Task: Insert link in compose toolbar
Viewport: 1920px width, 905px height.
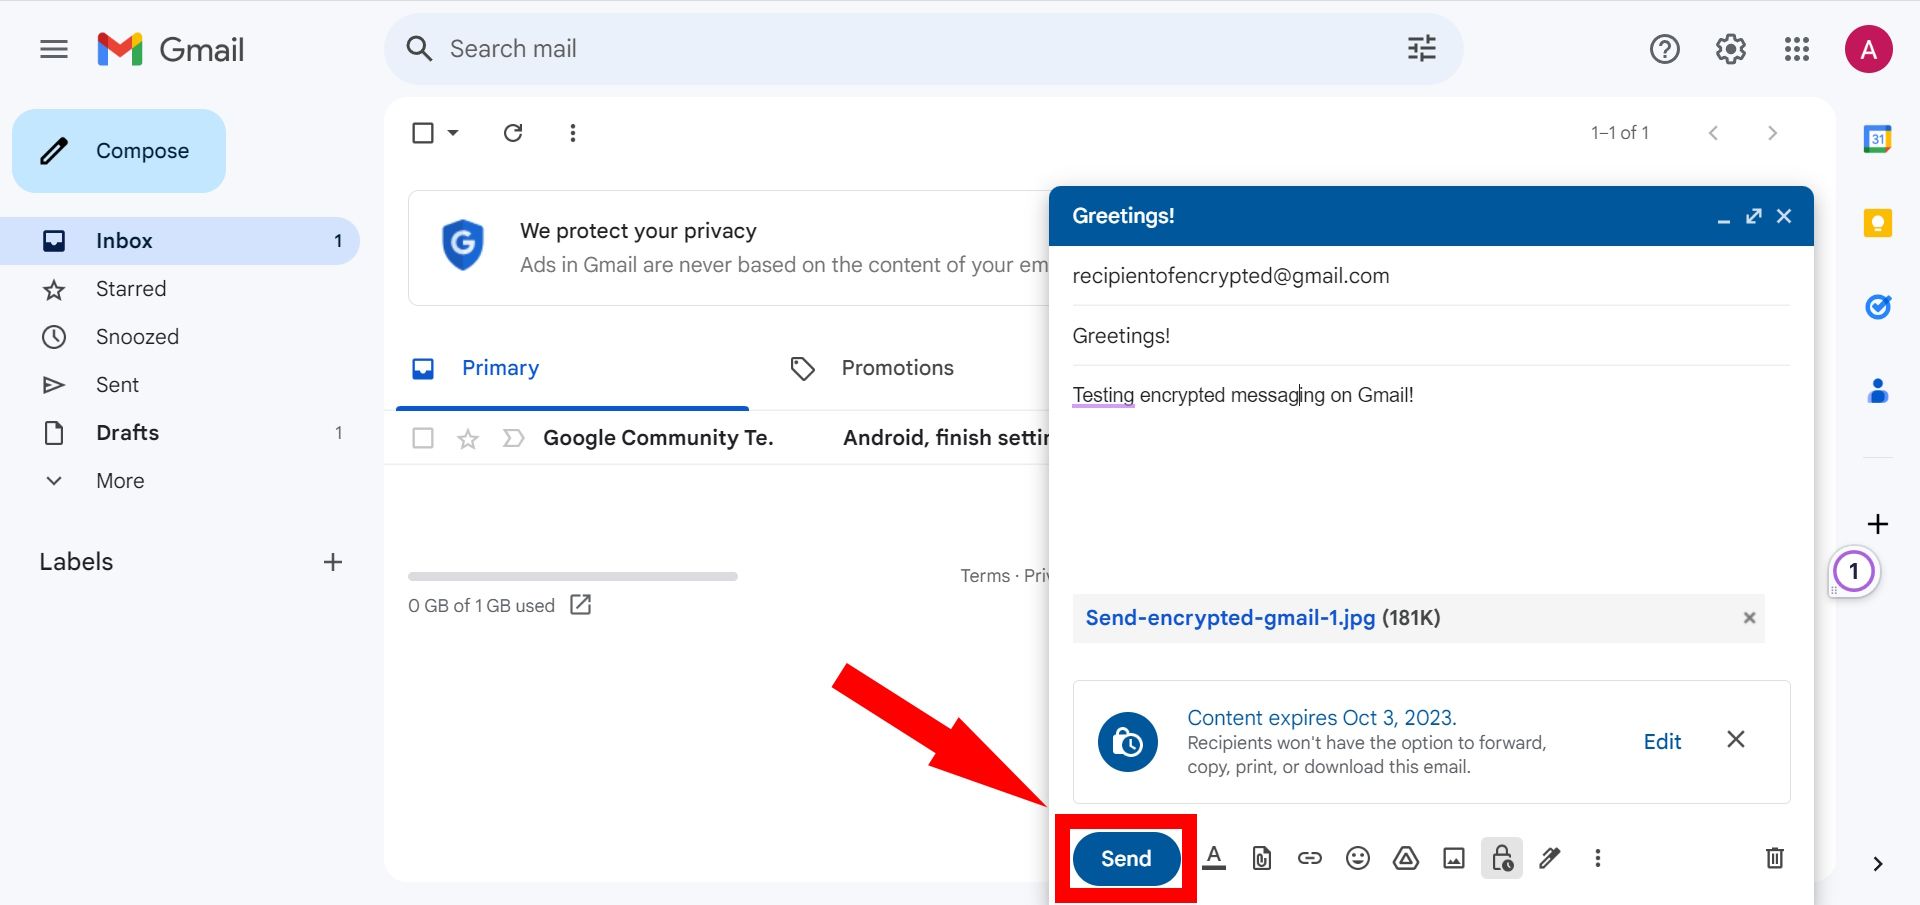Action: [1310, 858]
